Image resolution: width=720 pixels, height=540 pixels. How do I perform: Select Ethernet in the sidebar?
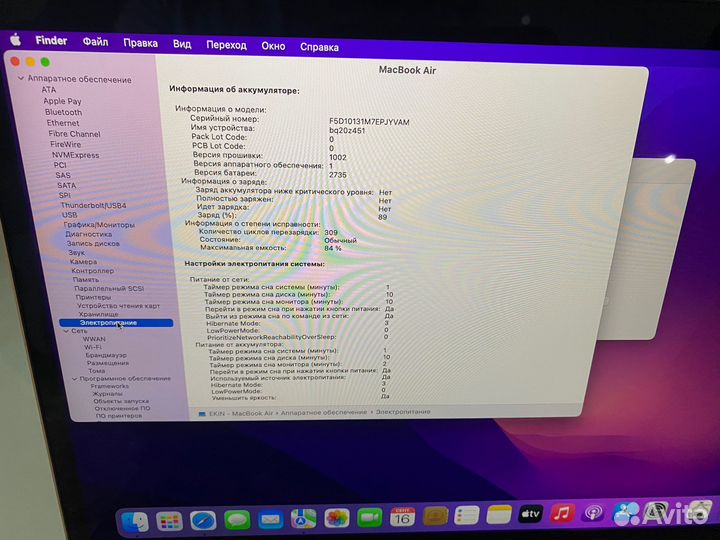point(63,123)
